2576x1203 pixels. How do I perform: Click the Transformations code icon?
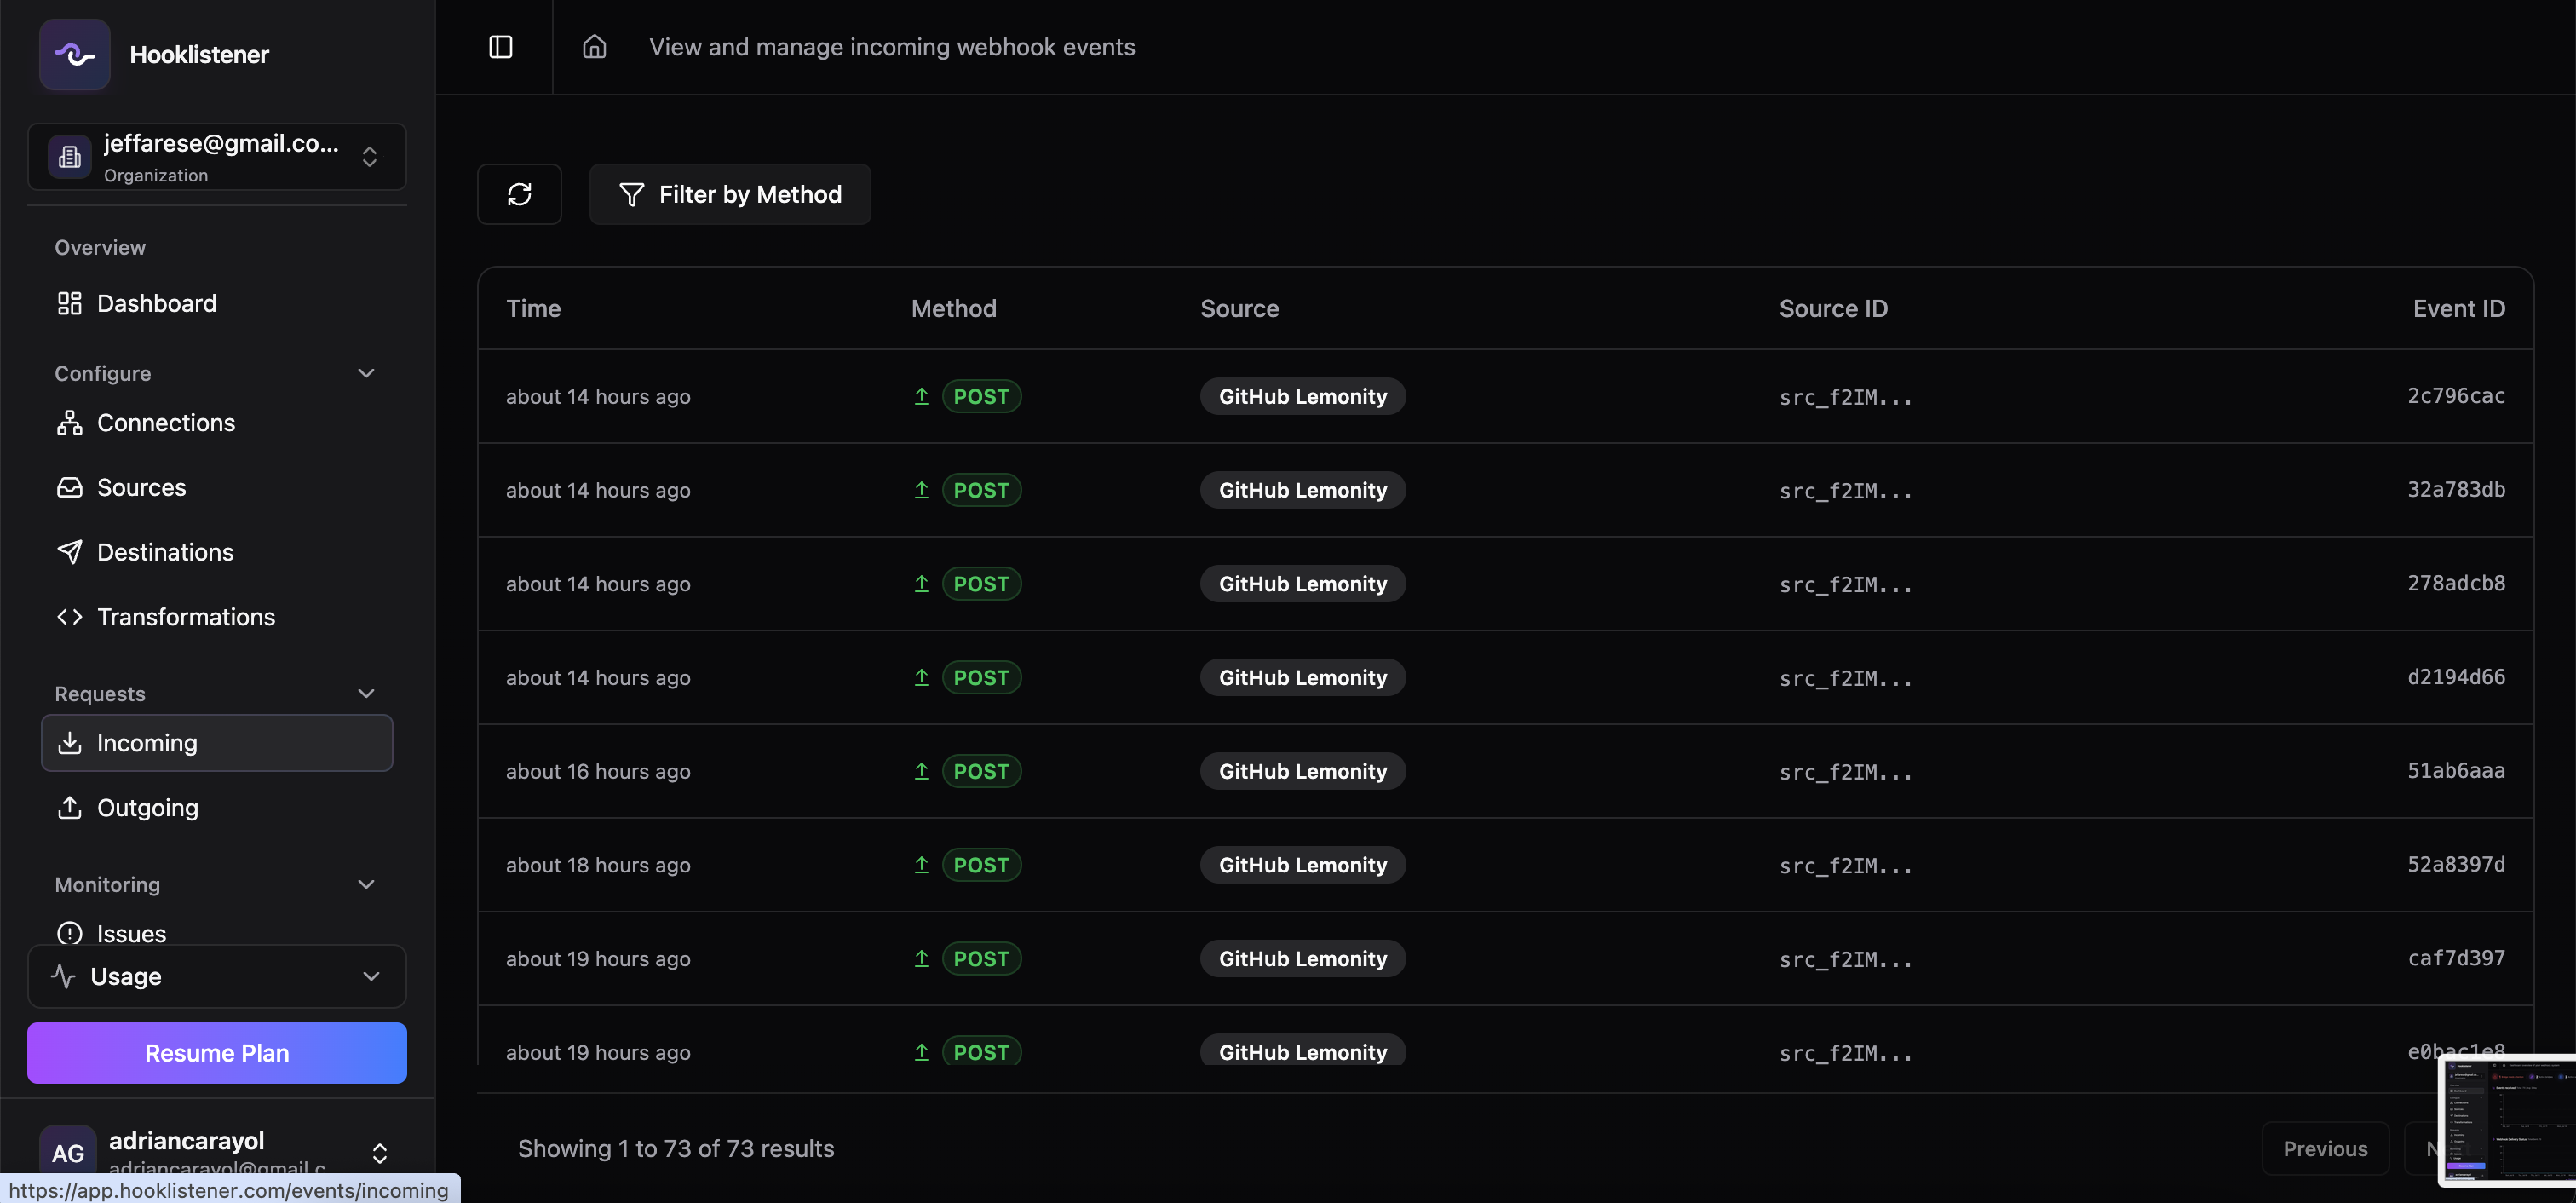pos(69,617)
